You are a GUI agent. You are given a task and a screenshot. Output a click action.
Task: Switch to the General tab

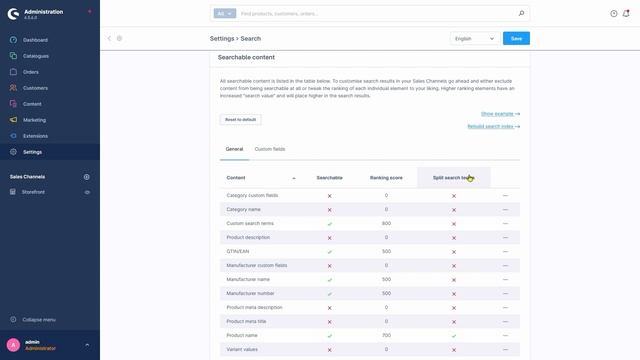point(234,149)
